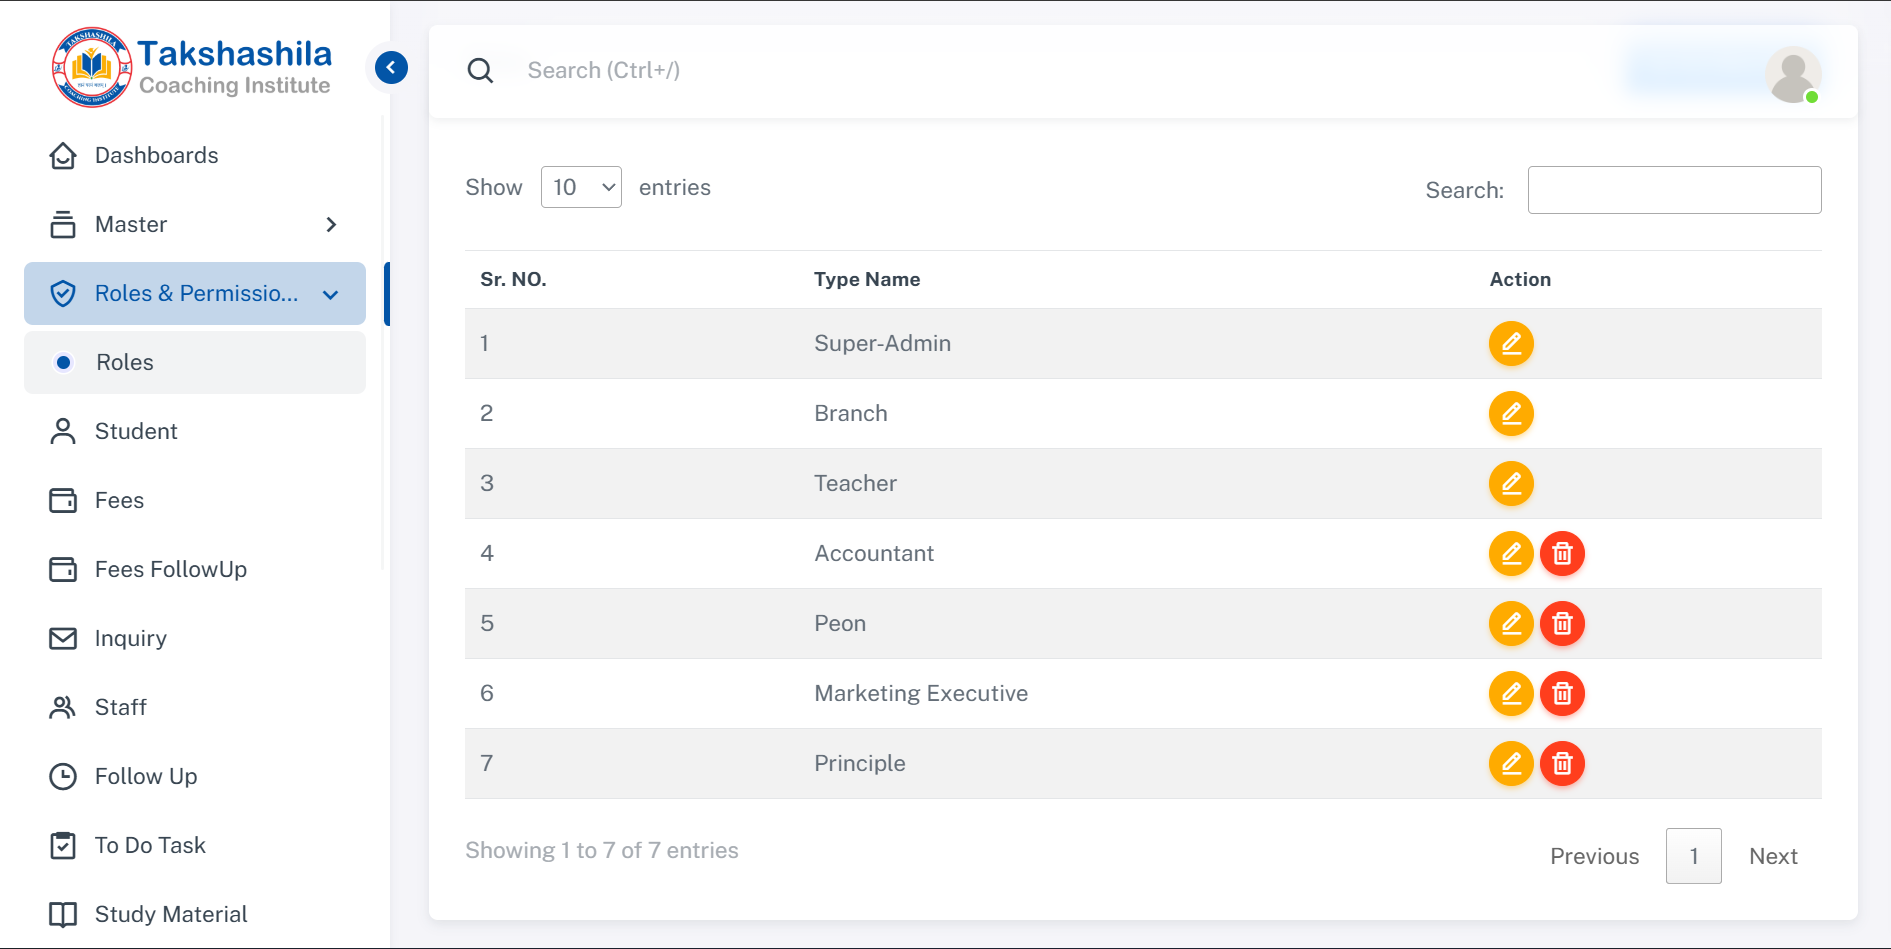Delete the Accountant role
The height and width of the screenshot is (949, 1891).
coord(1562,554)
